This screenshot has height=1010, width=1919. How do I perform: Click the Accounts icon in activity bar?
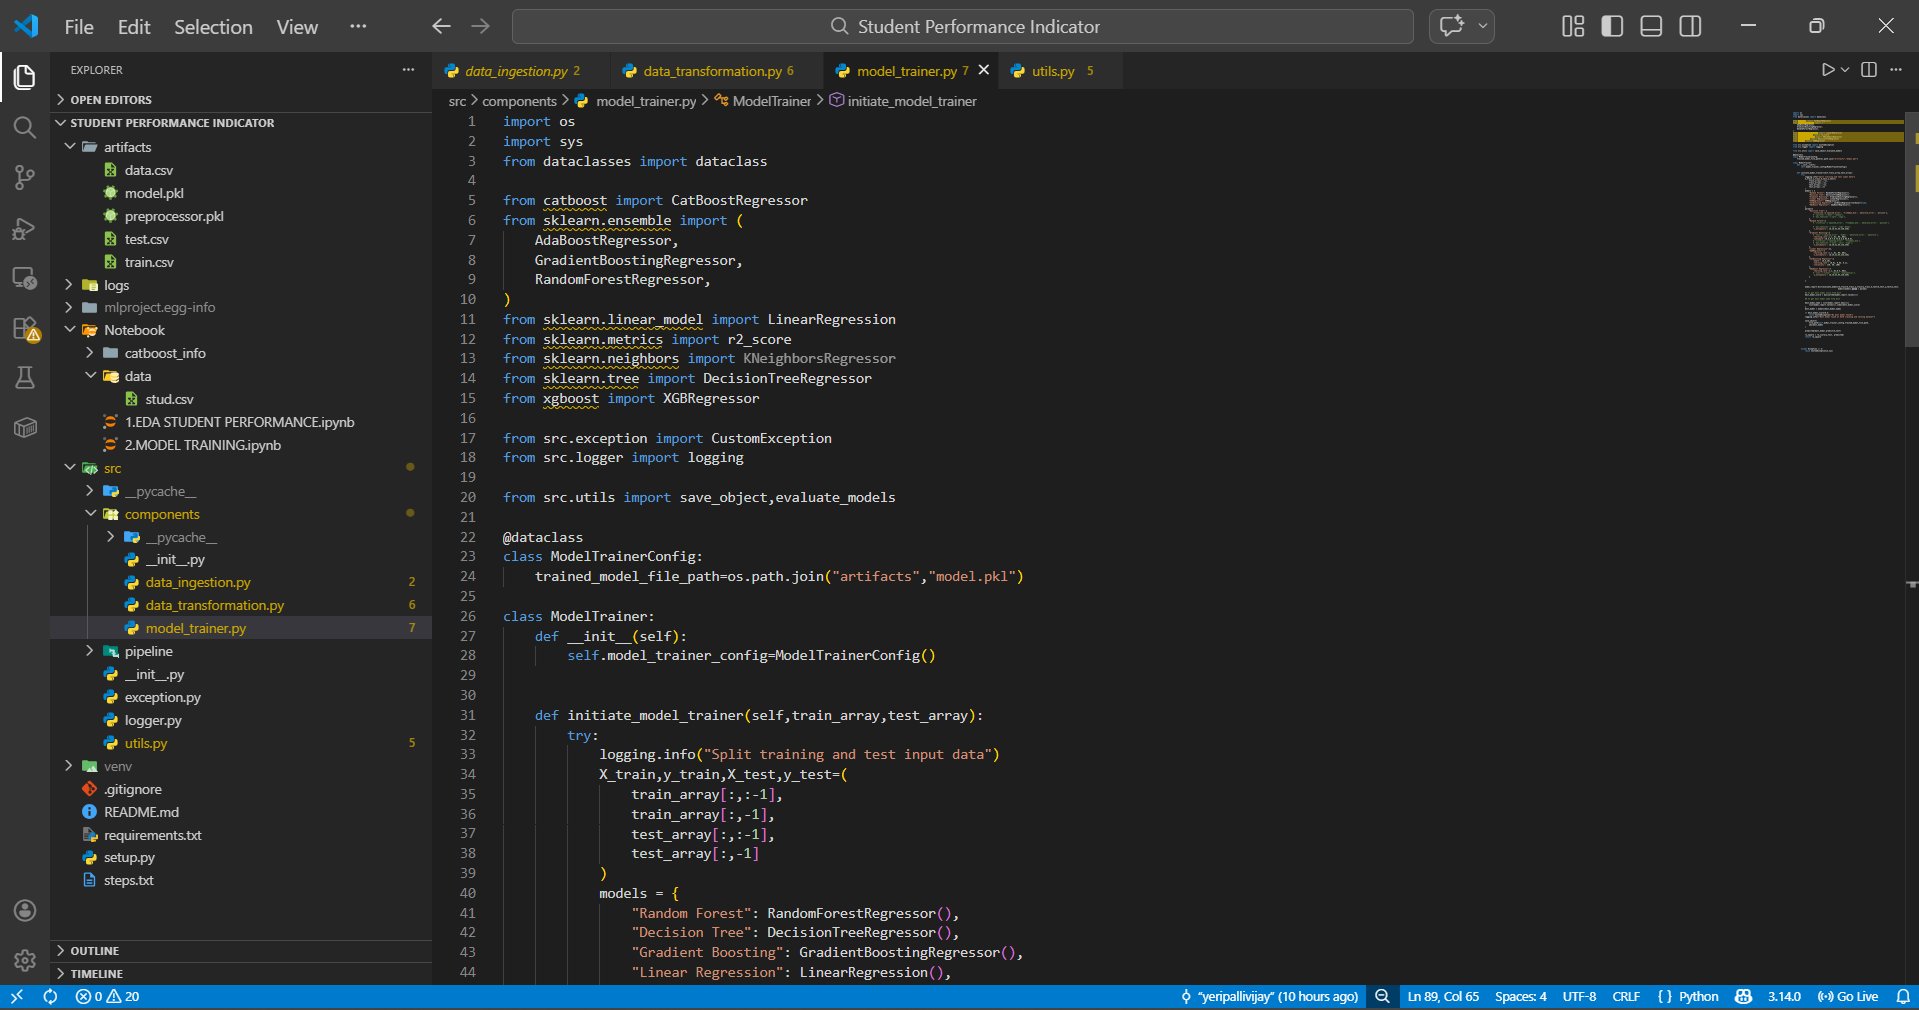tap(25, 911)
